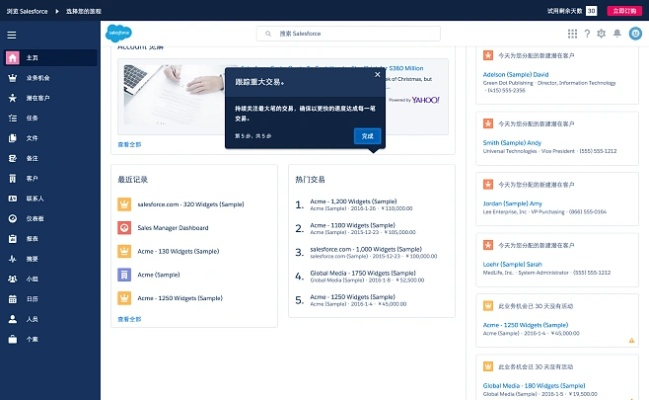Select 业务机会 in the sidebar

pyautogui.click(x=38, y=78)
